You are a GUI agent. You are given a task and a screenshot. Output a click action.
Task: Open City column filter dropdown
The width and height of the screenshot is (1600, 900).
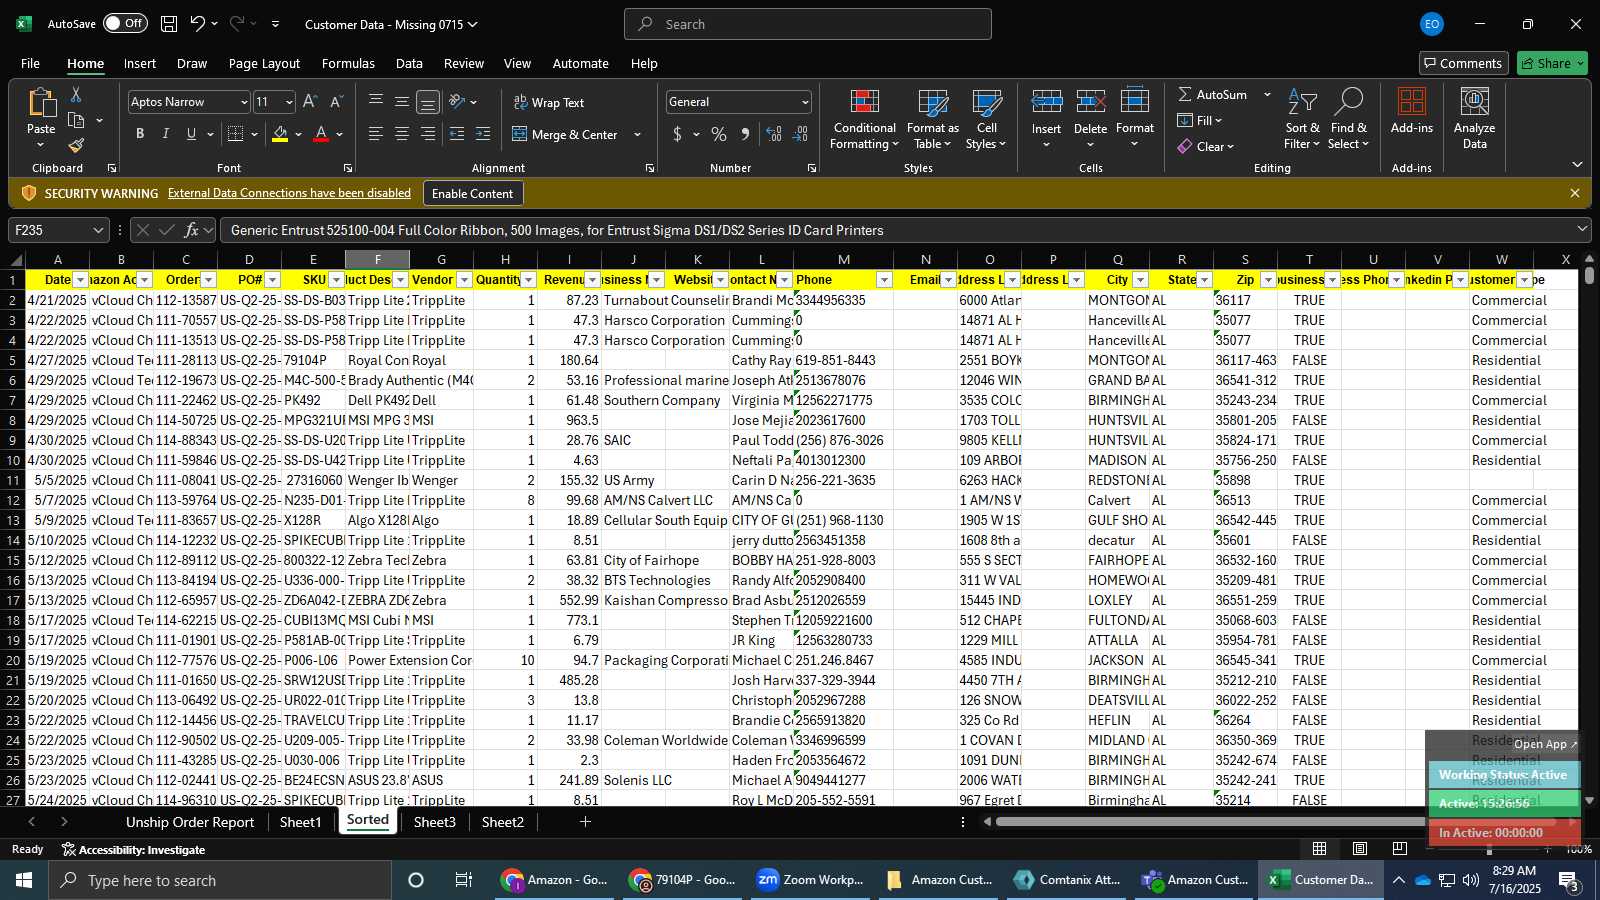[x=1140, y=280]
